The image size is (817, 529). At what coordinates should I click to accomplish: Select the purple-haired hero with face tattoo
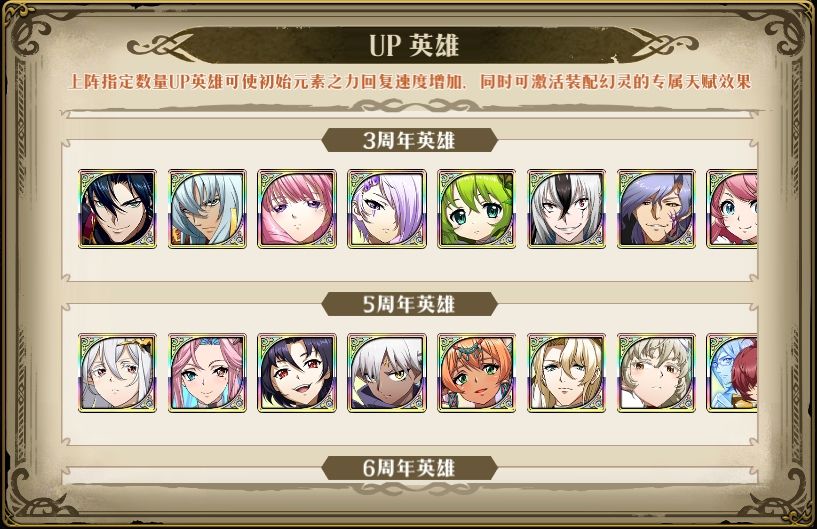coord(657,208)
